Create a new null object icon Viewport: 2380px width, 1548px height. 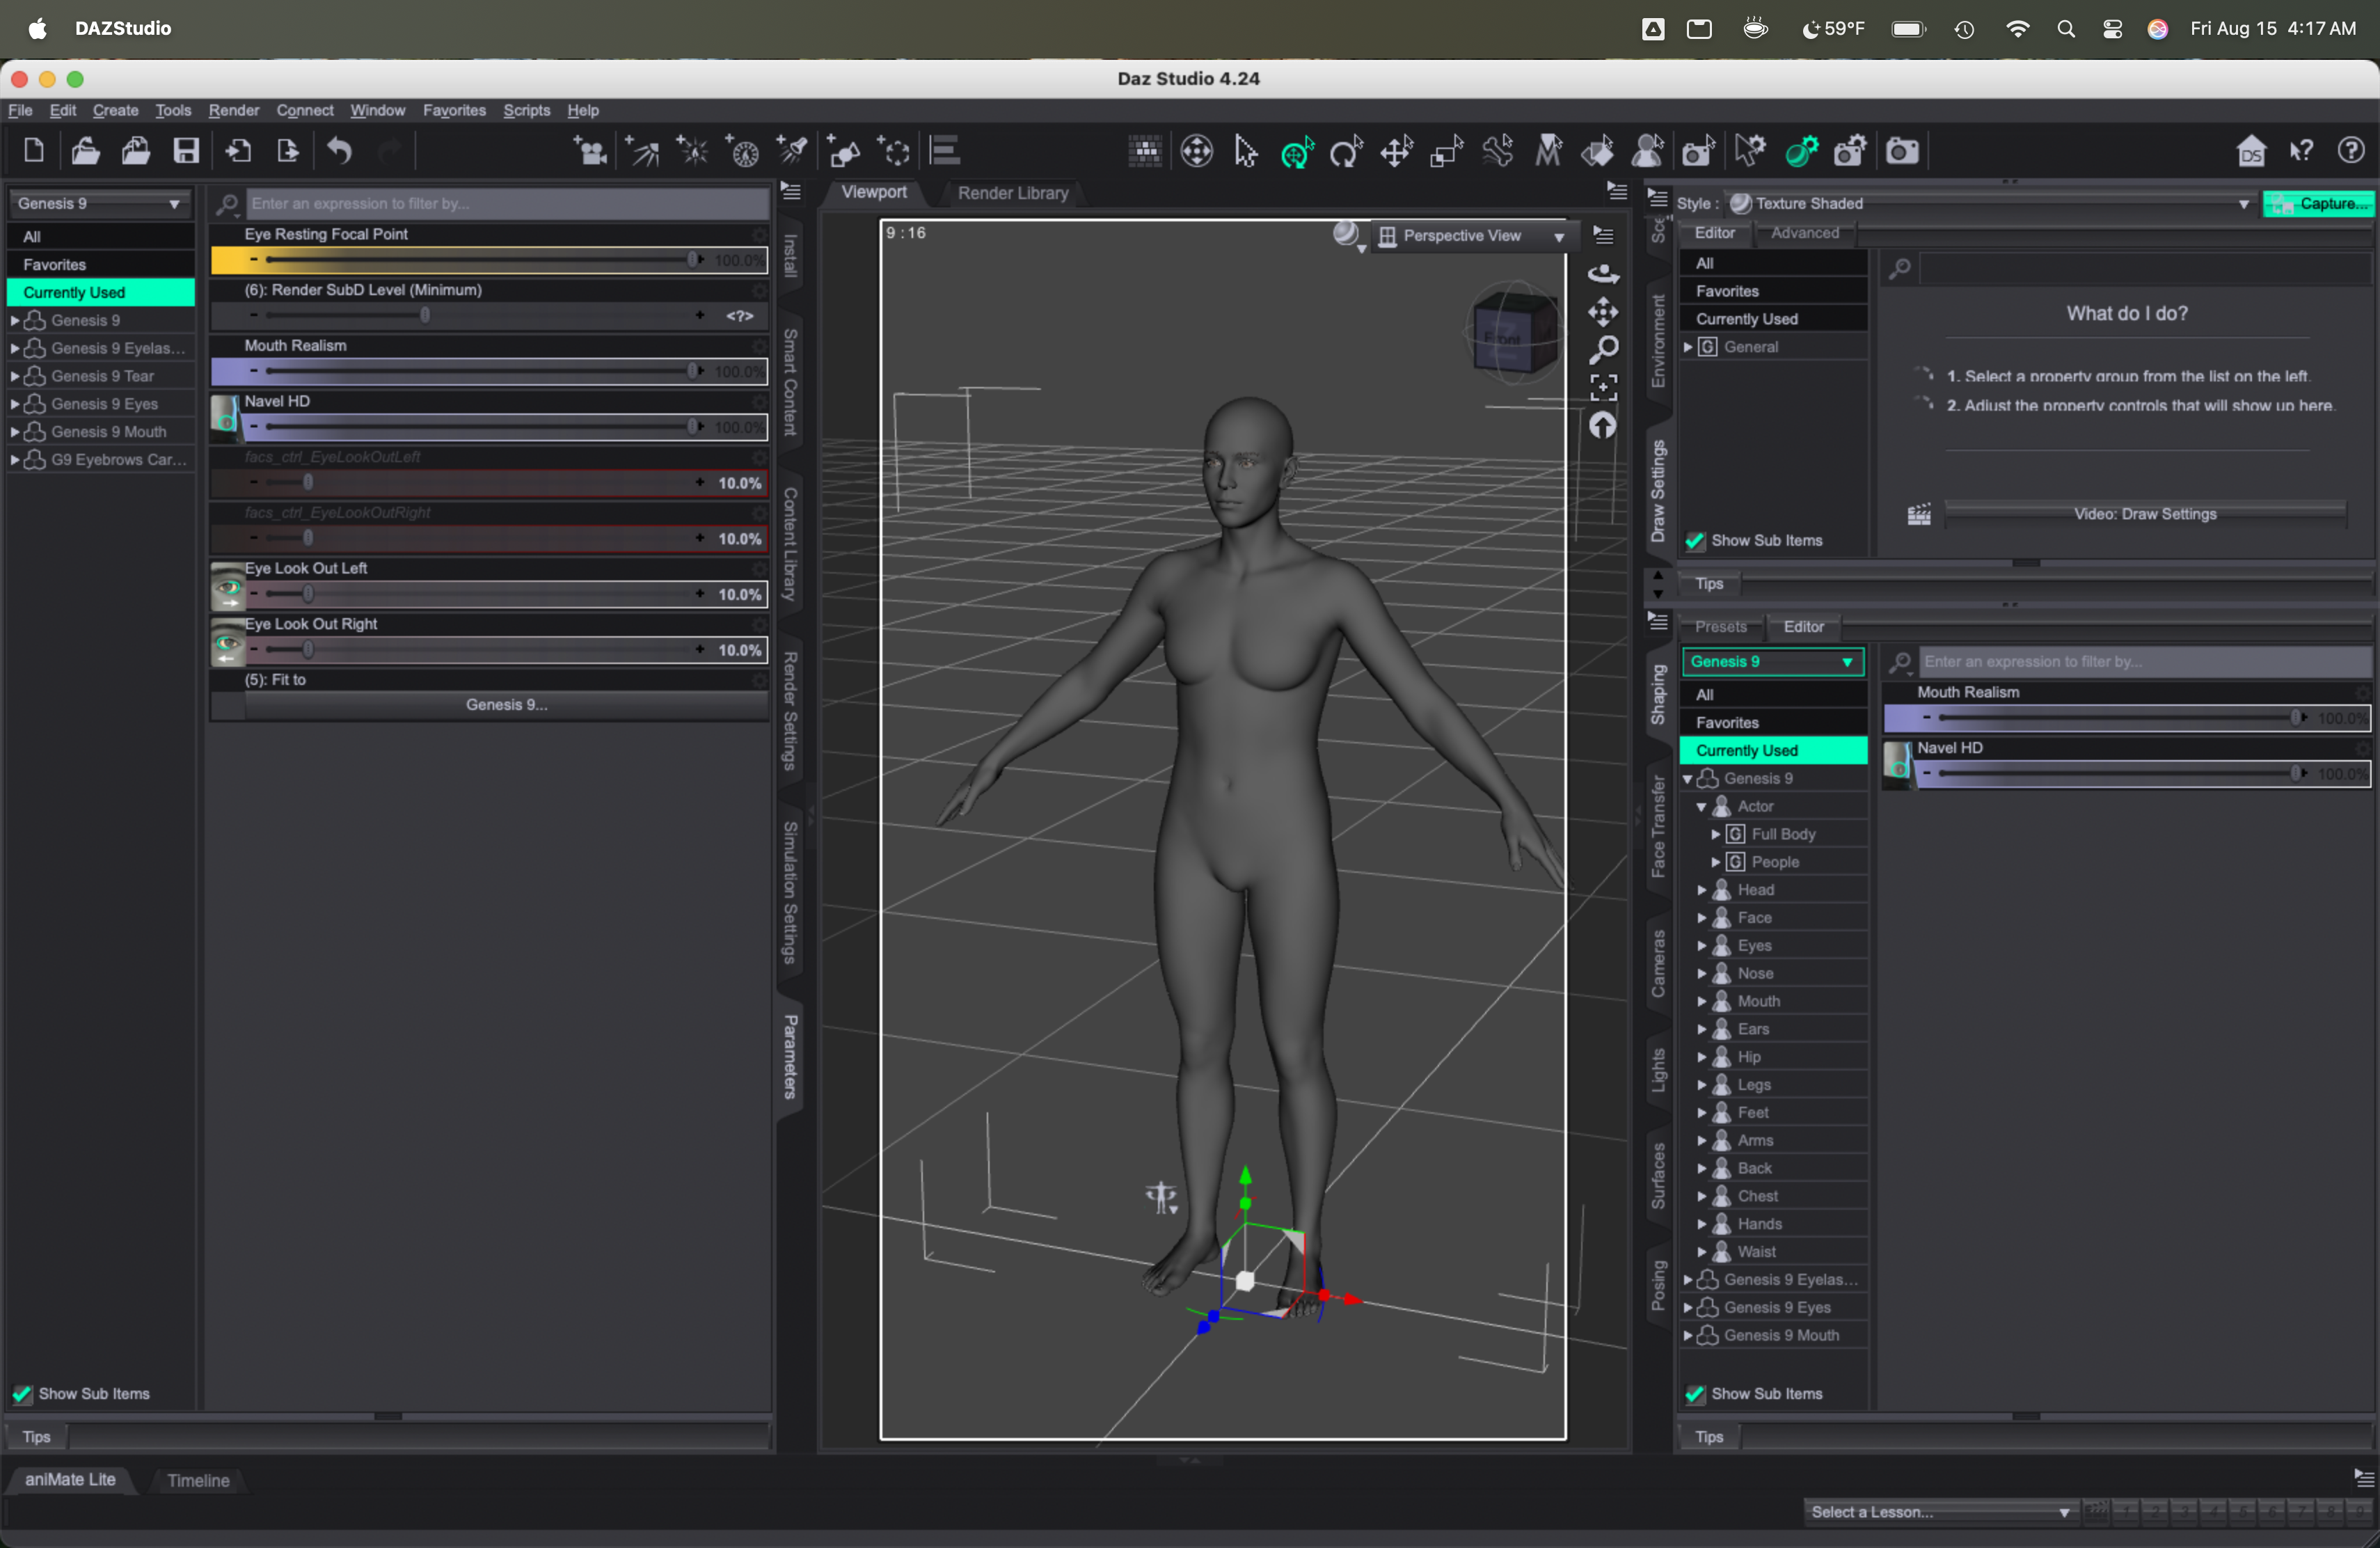tap(894, 151)
